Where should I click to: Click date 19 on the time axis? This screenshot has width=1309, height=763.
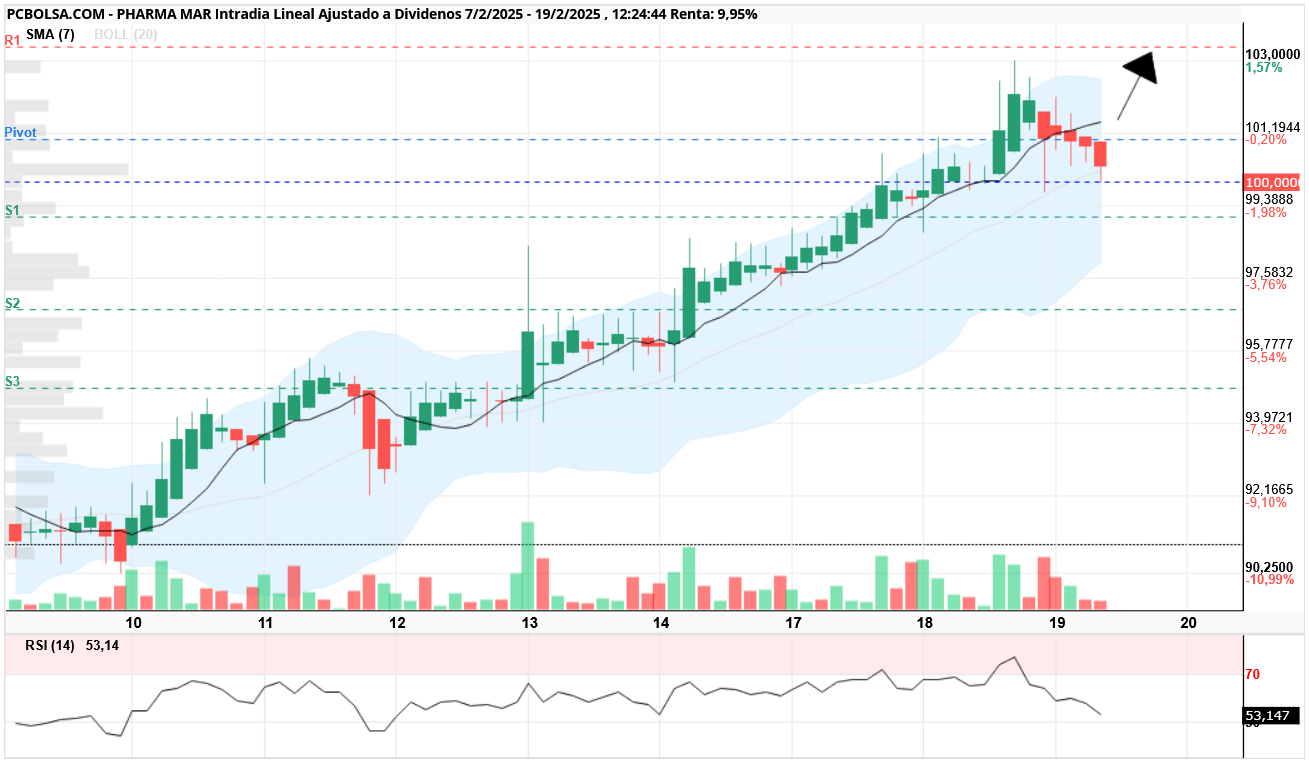coord(1056,623)
